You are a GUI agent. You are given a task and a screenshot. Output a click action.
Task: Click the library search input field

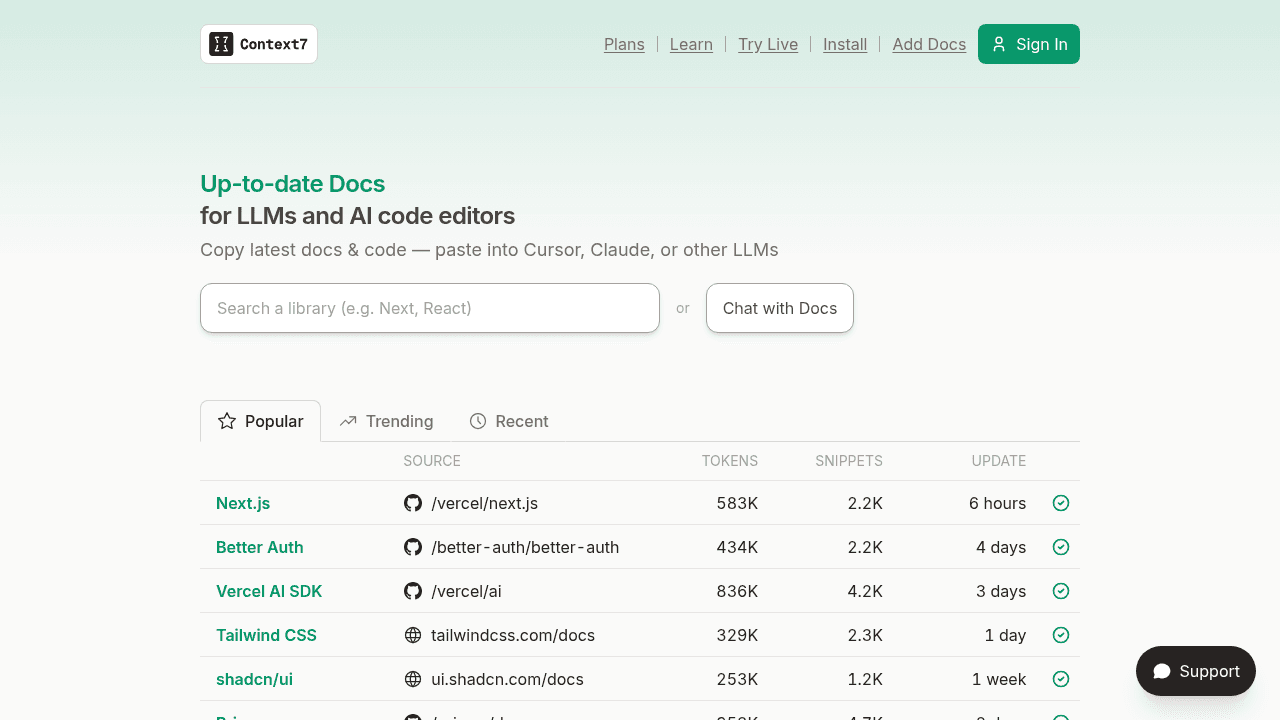[430, 308]
